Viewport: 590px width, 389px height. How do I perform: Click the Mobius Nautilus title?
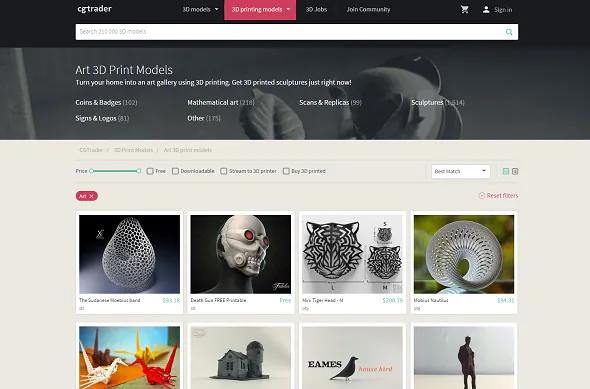[431, 300]
